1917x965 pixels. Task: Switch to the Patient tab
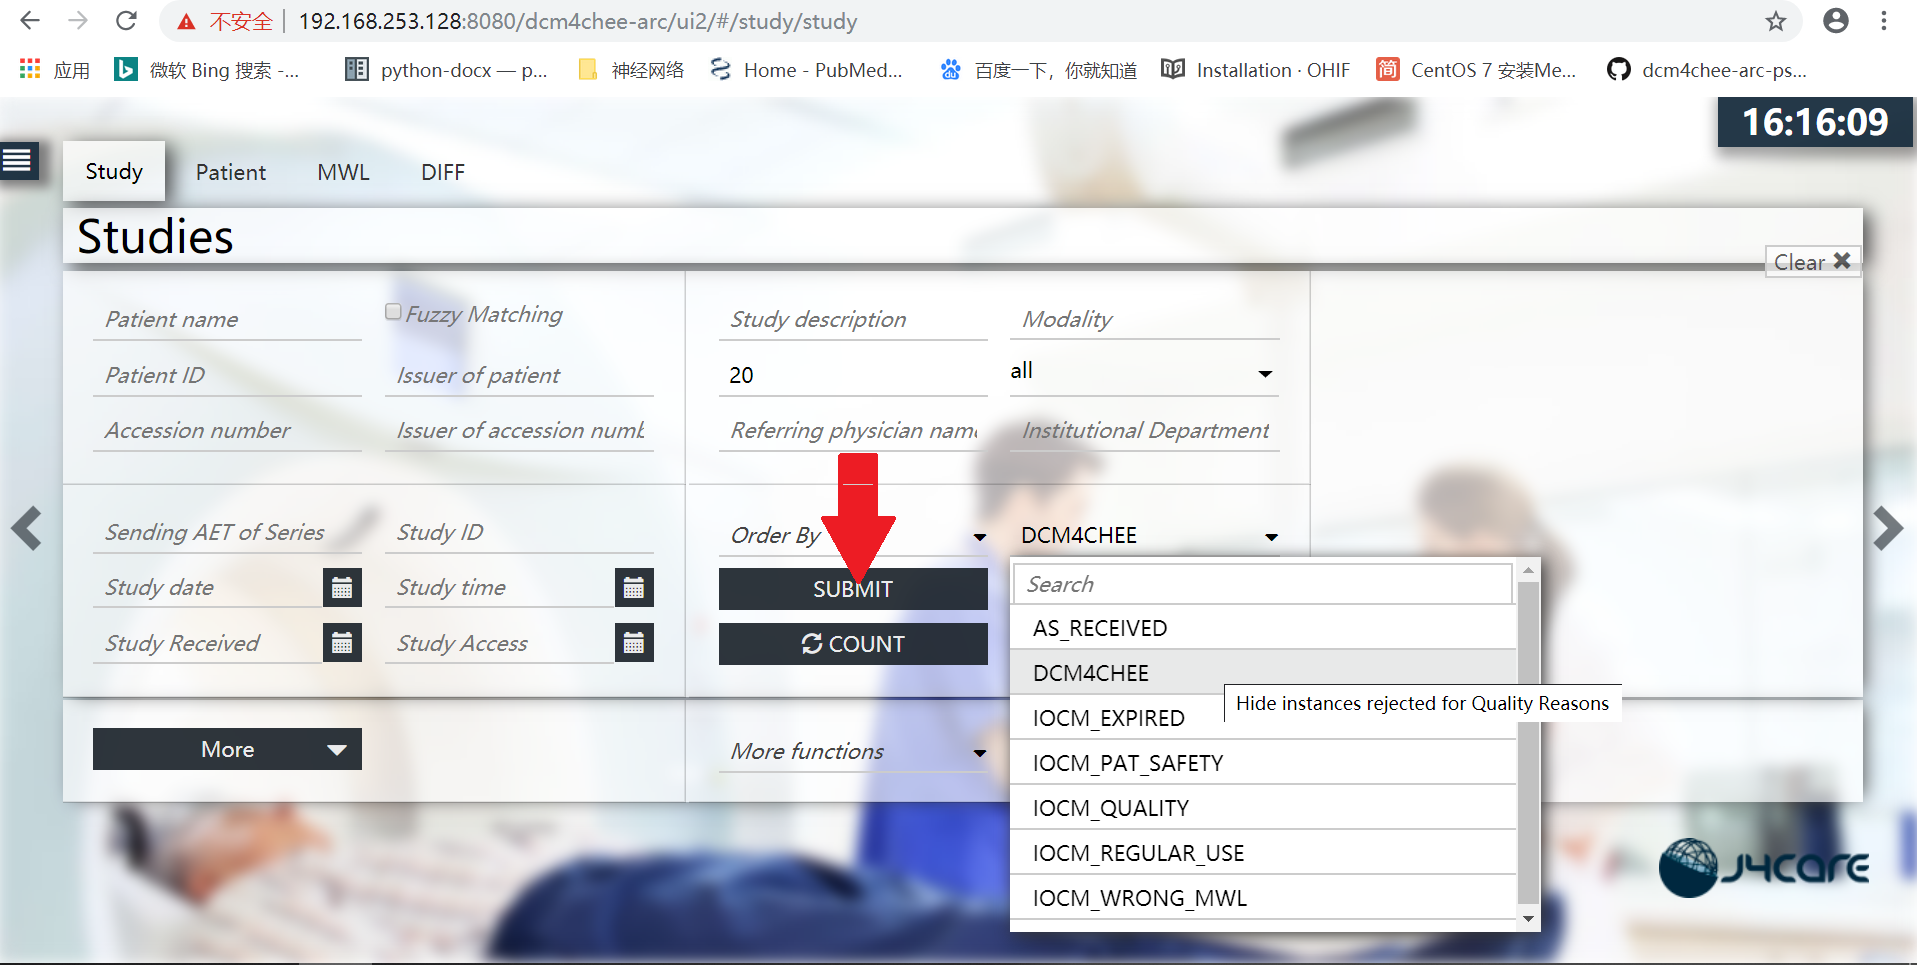pos(230,171)
